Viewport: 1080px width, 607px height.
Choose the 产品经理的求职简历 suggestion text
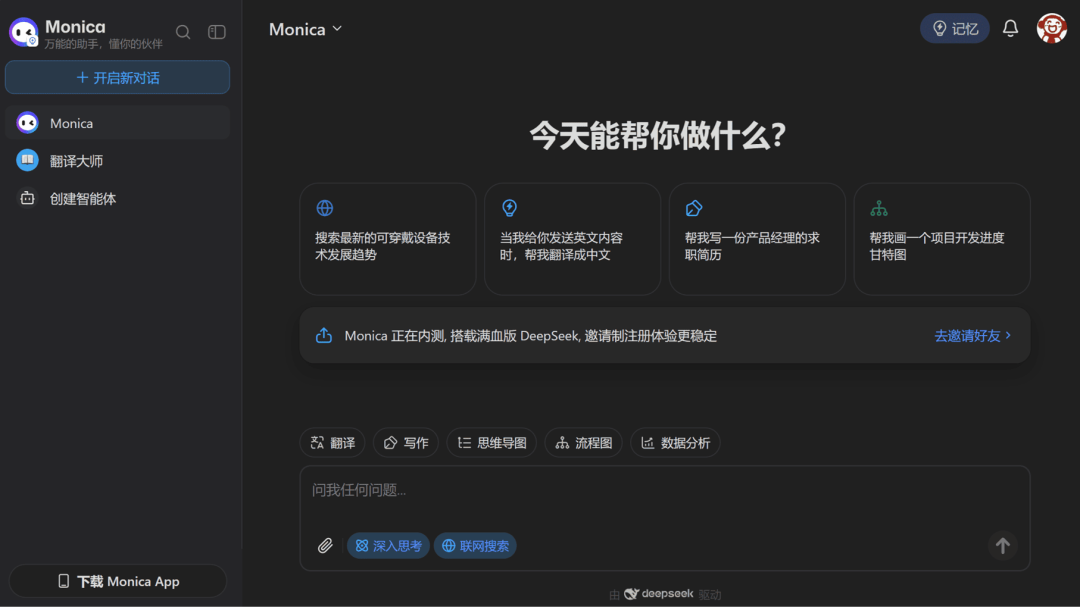point(752,246)
